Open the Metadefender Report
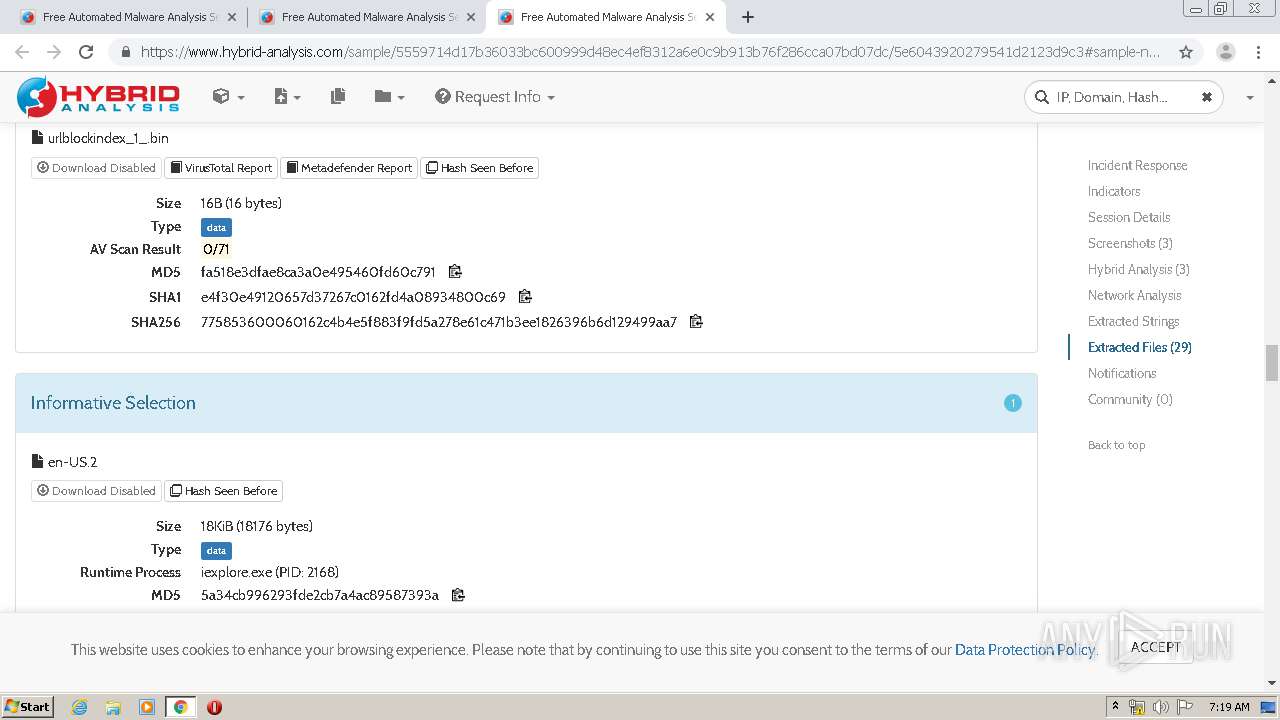This screenshot has height=720, width=1280. (x=349, y=167)
